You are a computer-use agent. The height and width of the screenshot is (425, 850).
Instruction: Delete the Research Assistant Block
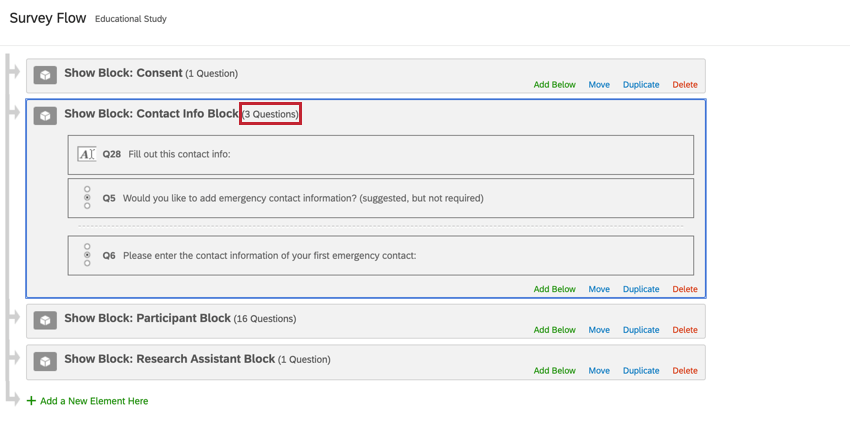(x=685, y=371)
